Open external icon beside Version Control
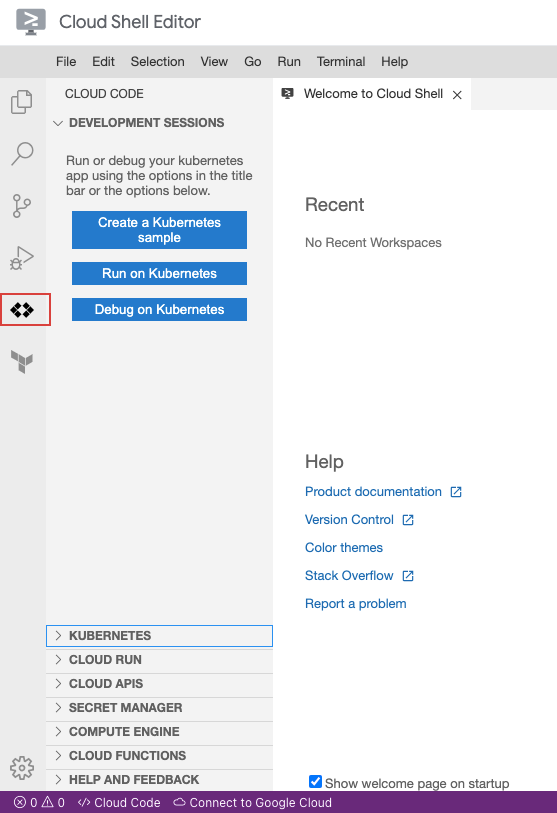Viewport: 557px width, 813px height. point(408,520)
